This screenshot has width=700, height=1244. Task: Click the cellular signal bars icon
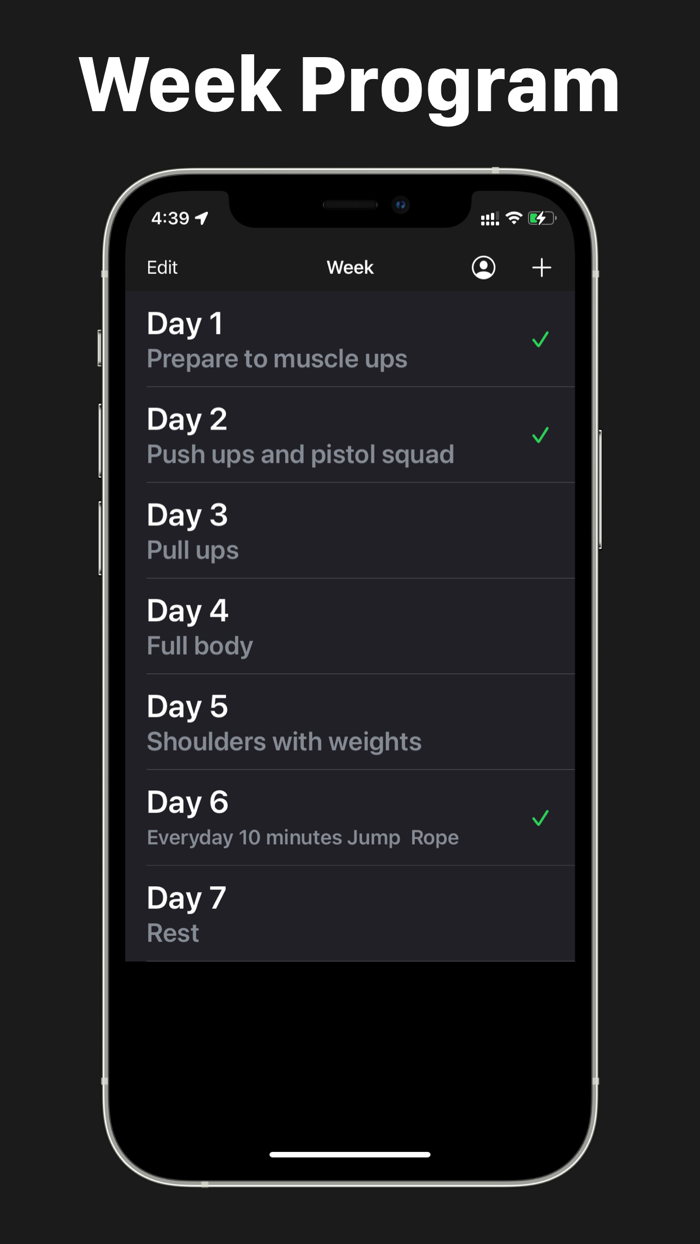pos(490,218)
